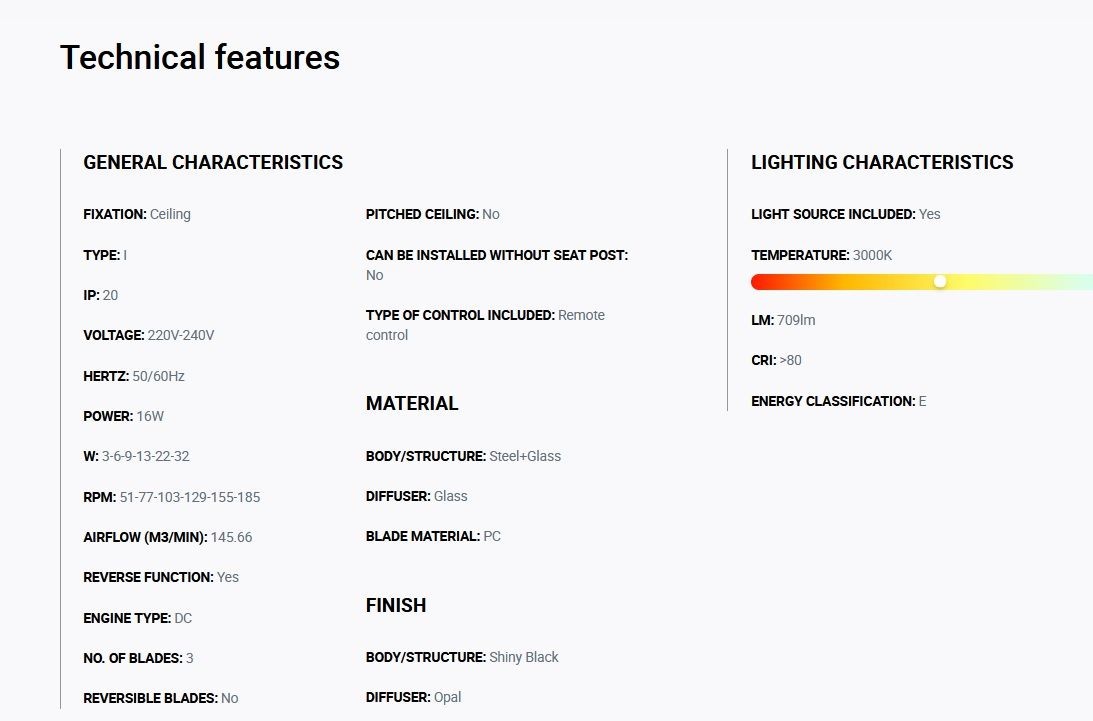Select the Lighting Characteristics section title
1093x721 pixels.
tap(882, 162)
